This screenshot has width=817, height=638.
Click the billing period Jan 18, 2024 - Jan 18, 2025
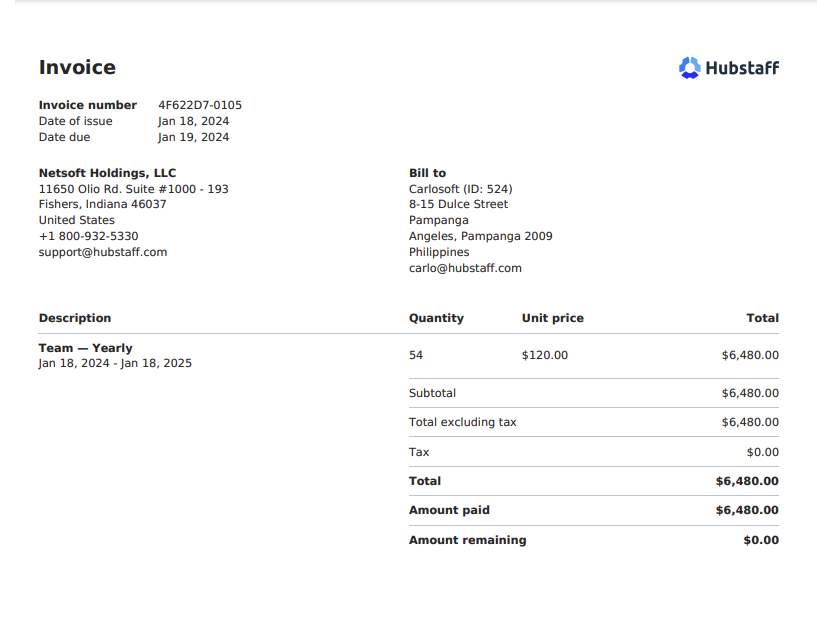click(x=115, y=363)
